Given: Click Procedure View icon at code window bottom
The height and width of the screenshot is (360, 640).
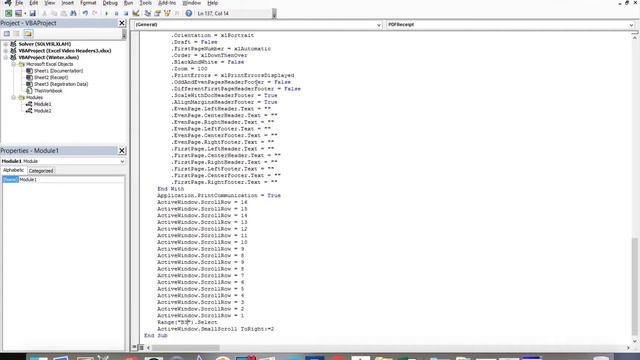Looking at the screenshot, I should [134, 347].
